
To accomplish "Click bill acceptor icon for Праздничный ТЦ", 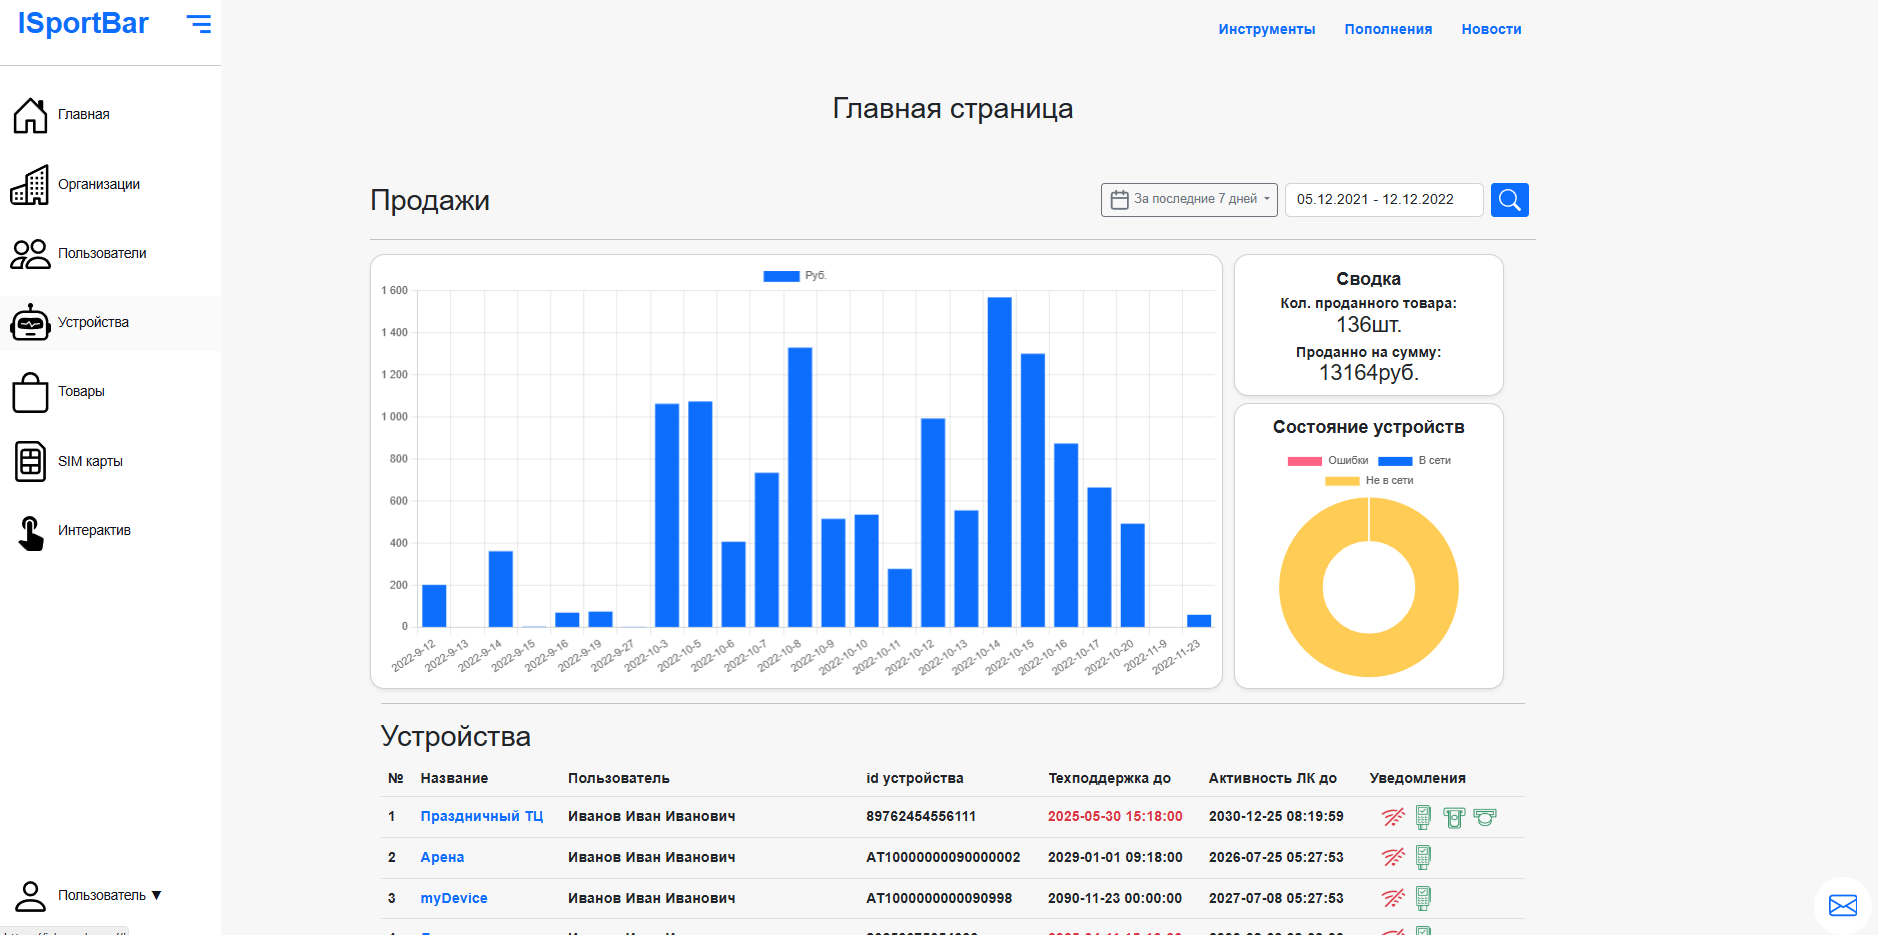I will 1454,818.
